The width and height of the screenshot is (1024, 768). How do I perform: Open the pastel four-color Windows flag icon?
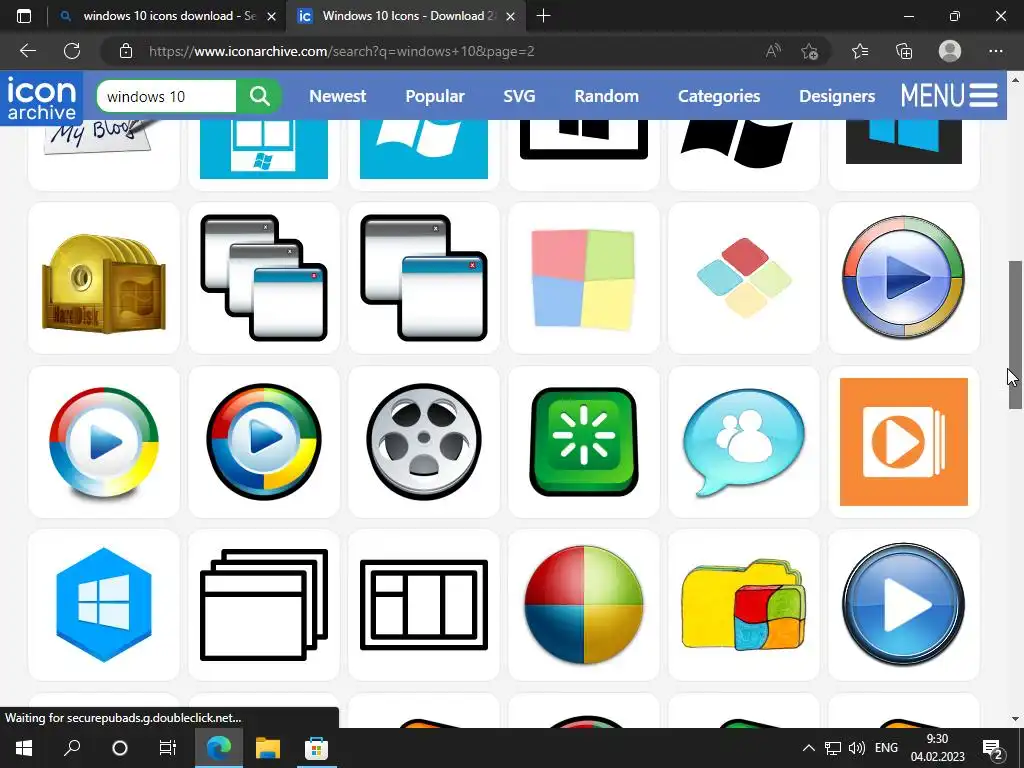pyautogui.click(x=584, y=278)
